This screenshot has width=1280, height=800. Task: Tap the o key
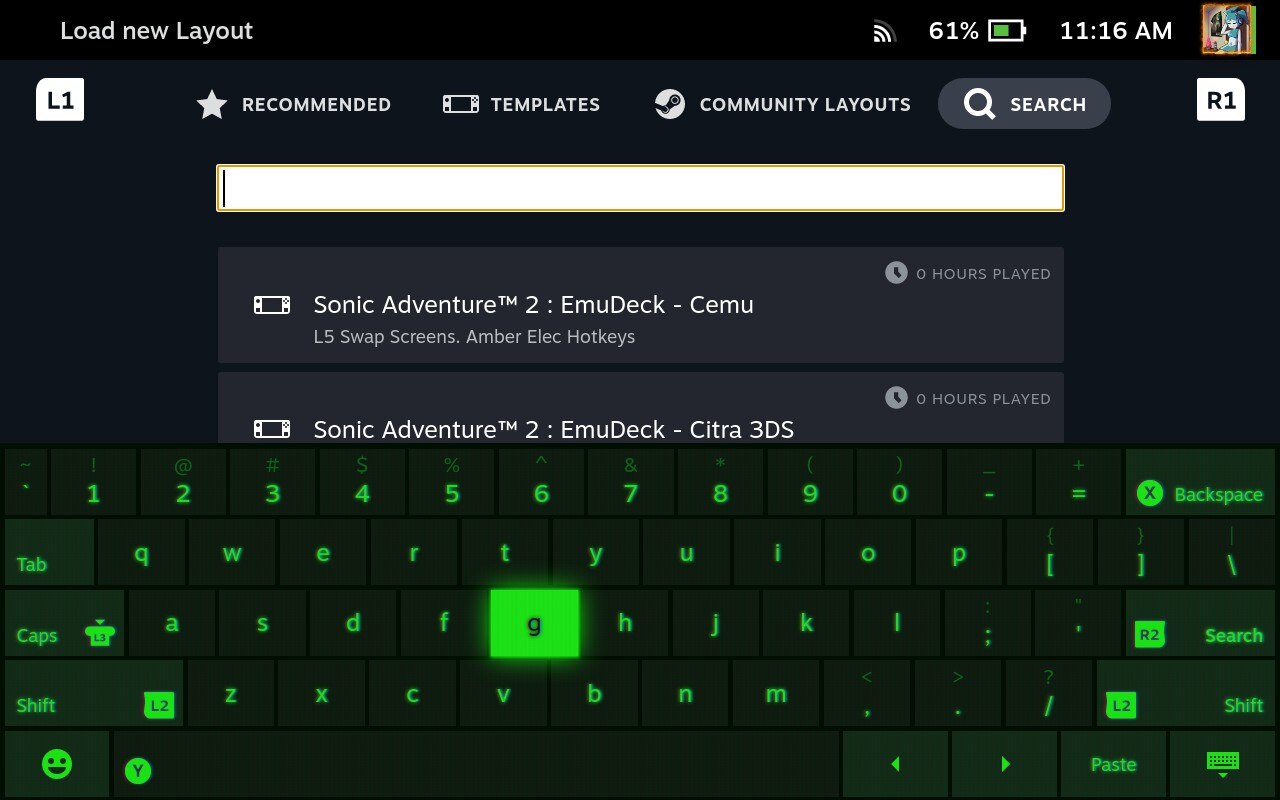[868, 552]
